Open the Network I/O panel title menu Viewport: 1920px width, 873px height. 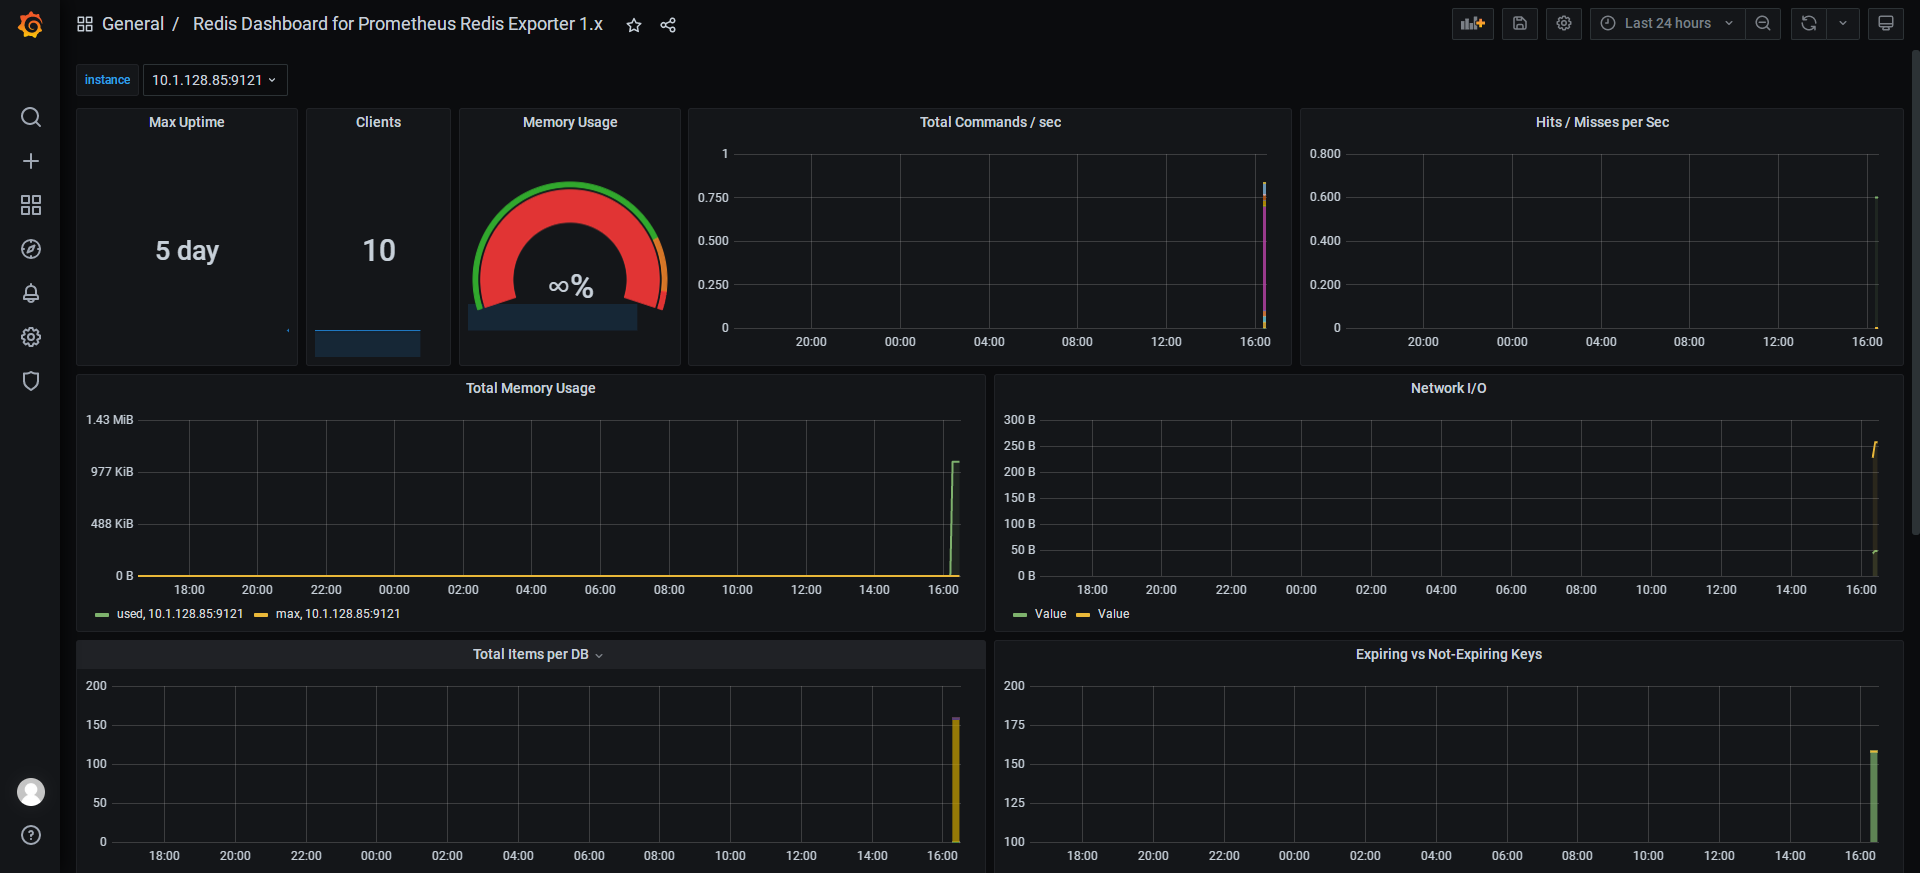[1448, 388]
